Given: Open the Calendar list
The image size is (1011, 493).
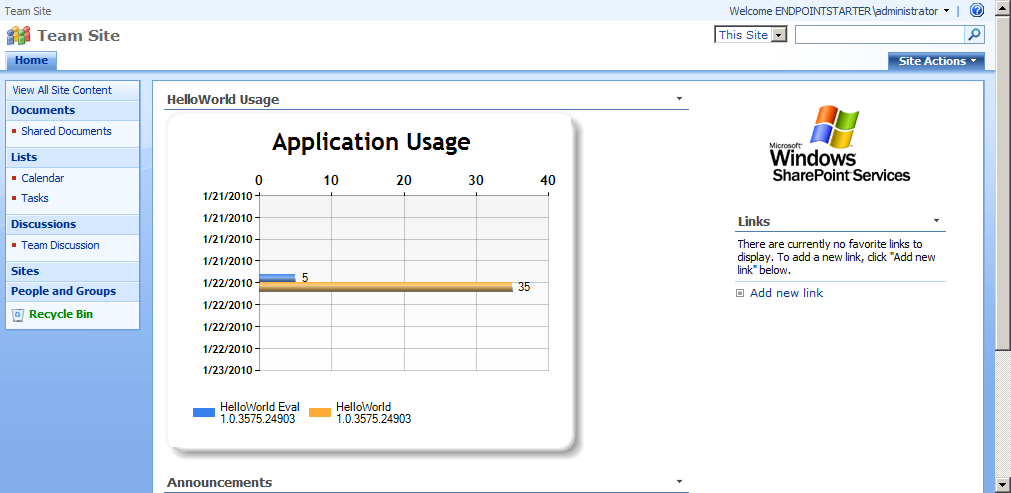Looking at the screenshot, I should (x=43, y=178).
